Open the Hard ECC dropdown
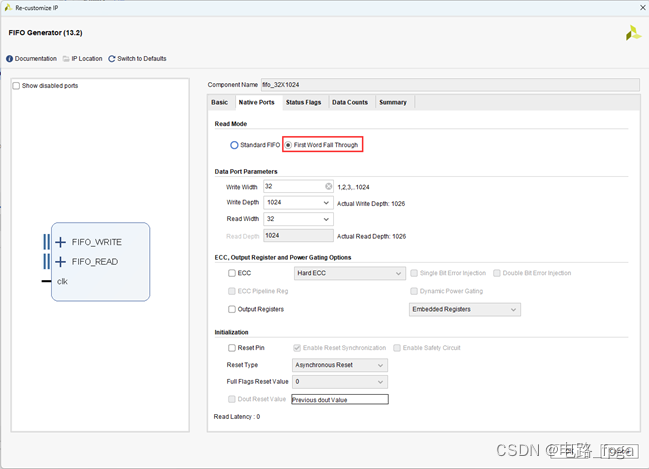649x469 pixels. pyautogui.click(x=350, y=273)
